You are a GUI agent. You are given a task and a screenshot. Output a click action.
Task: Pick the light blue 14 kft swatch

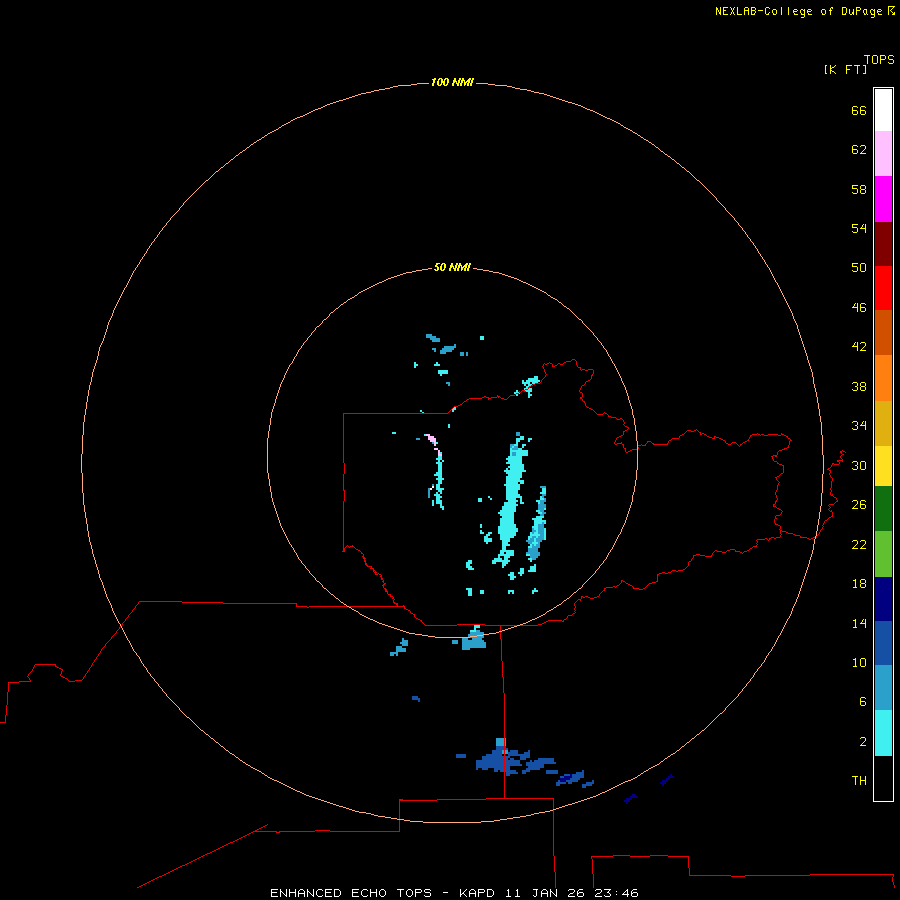(x=883, y=688)
